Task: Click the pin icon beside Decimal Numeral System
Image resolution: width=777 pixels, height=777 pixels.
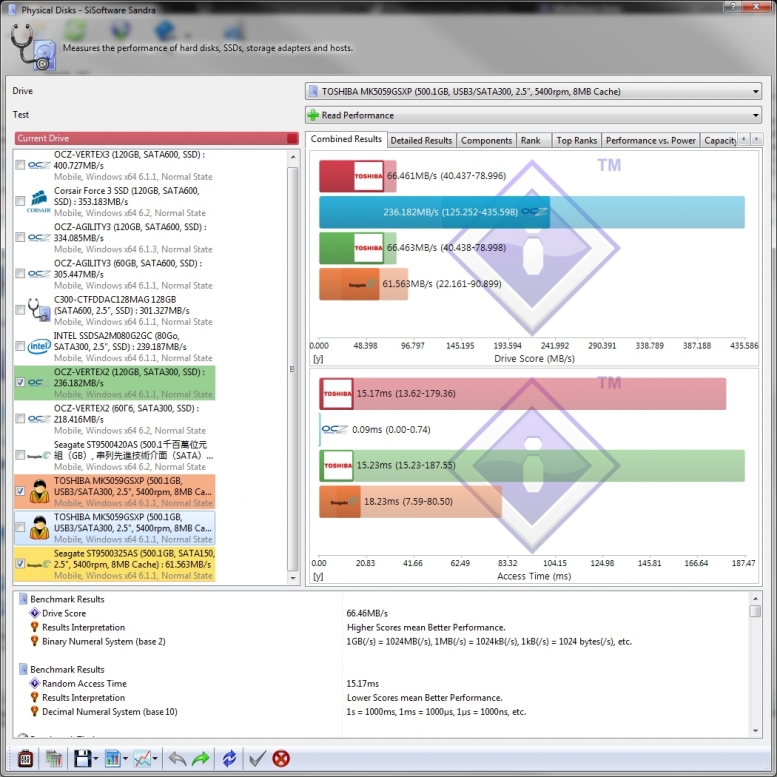Action: click(35, 712)
